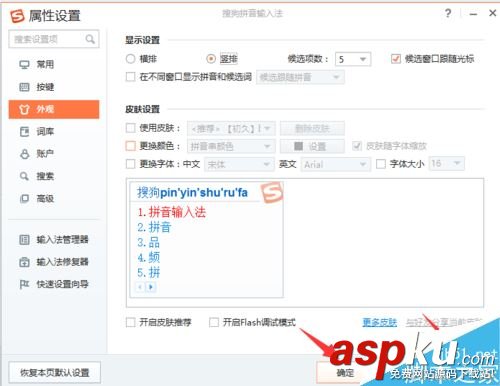Go to the 账户 account section
The height and width of the screenshot is (386, 500).
pyautogui.click(x=54, y=154)
